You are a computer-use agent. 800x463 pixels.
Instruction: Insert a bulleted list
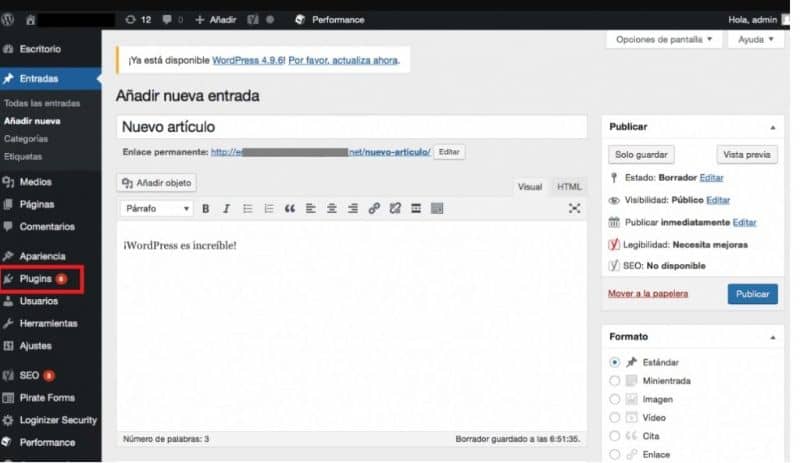point(247,208)
